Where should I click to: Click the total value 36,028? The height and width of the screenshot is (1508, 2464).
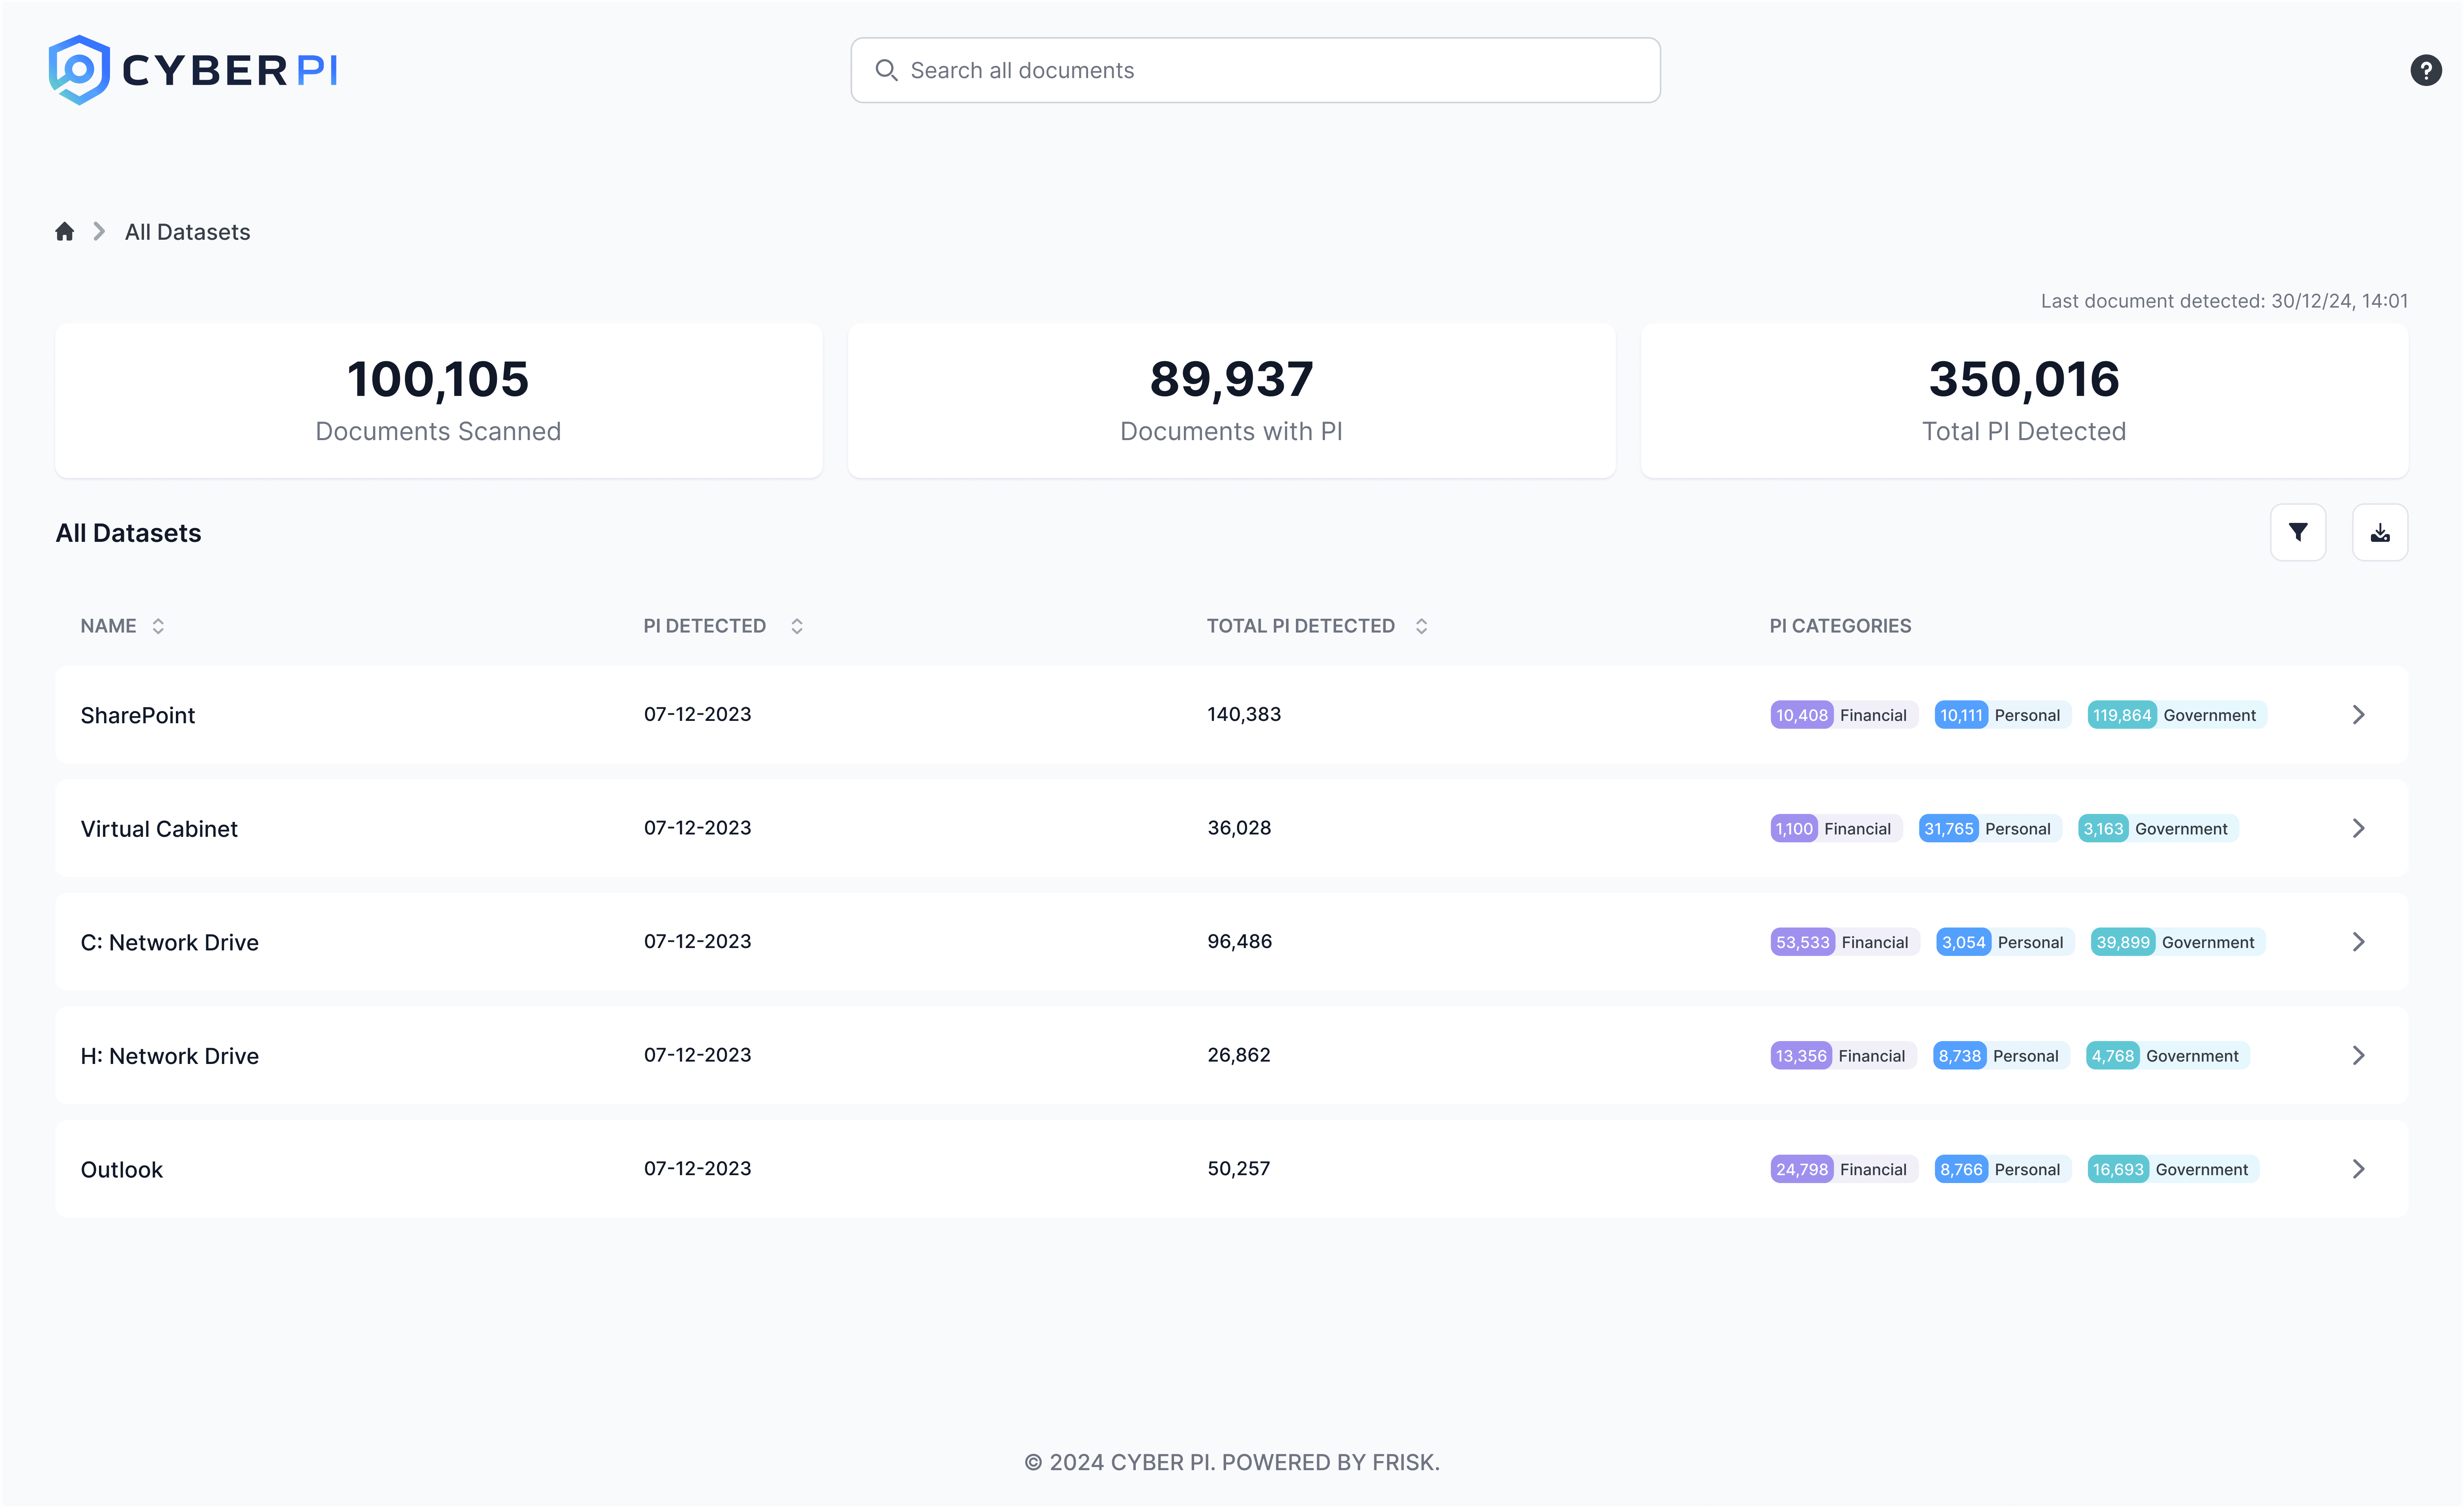click(x=1239, y=828)
